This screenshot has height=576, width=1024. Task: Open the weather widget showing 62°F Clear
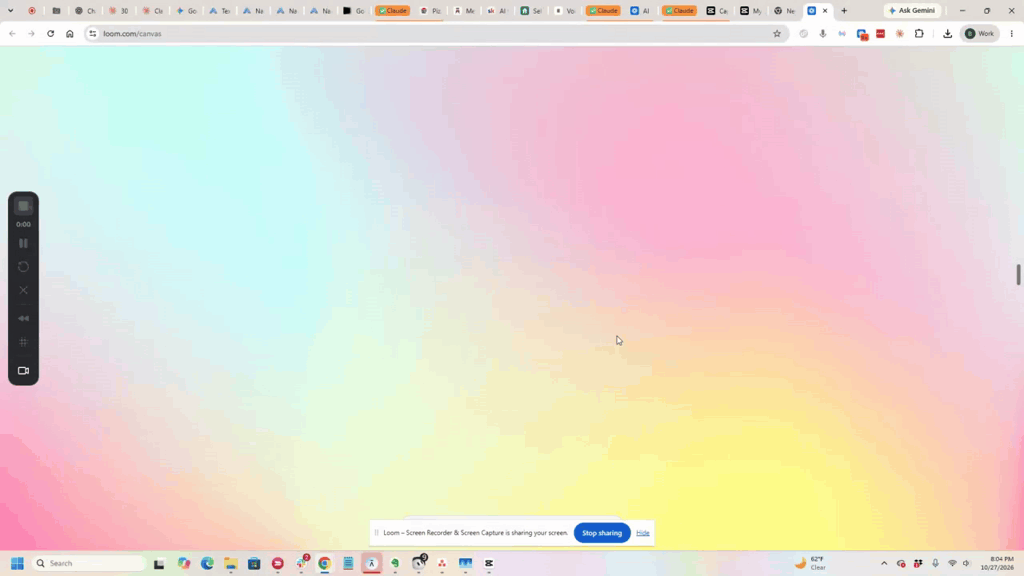point(811,563)
